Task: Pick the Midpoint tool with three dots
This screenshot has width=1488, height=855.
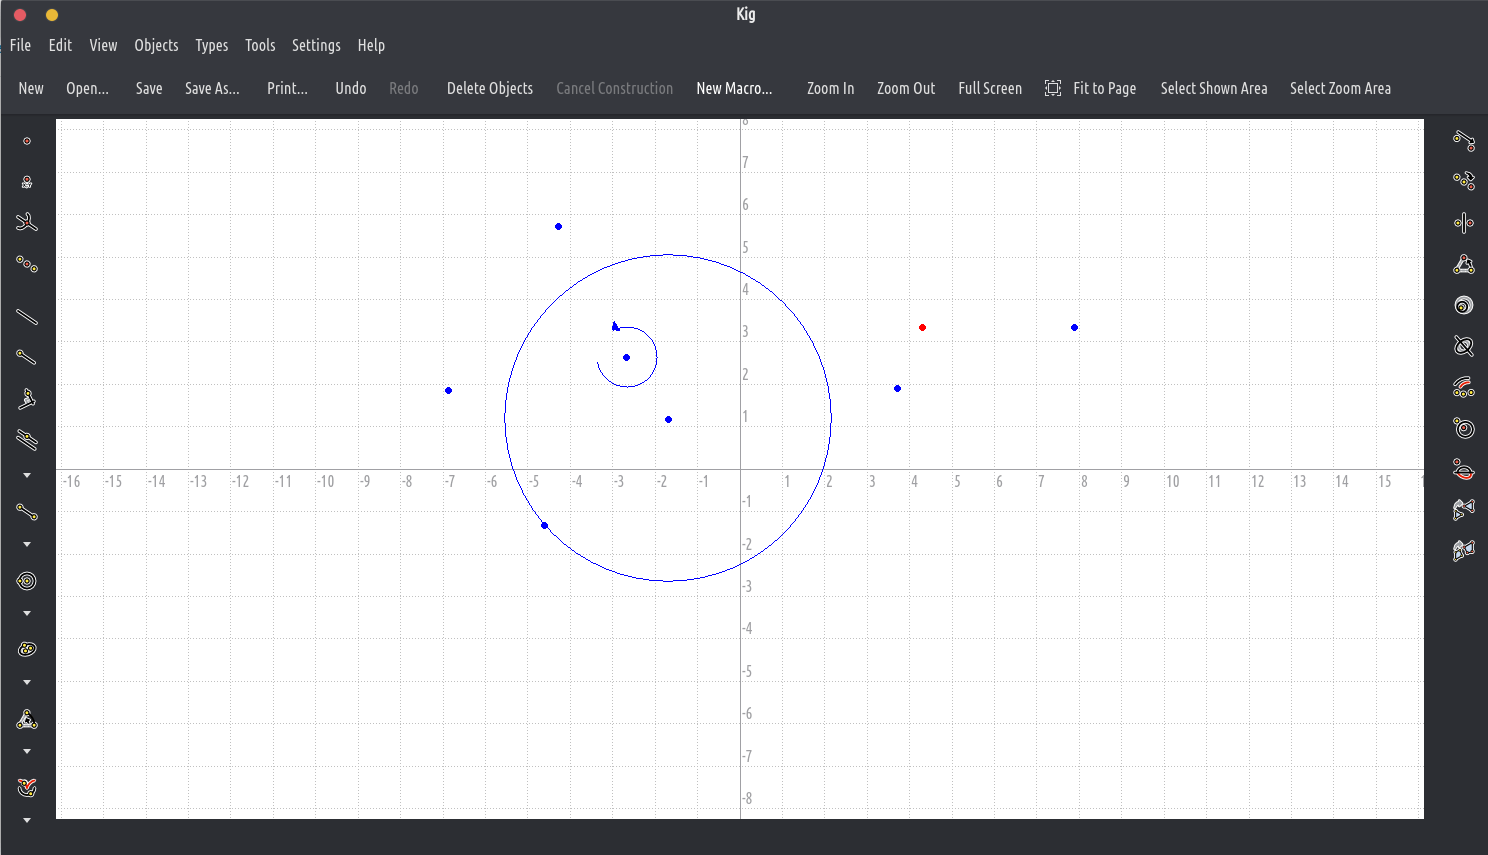Action: coord(27,264)
